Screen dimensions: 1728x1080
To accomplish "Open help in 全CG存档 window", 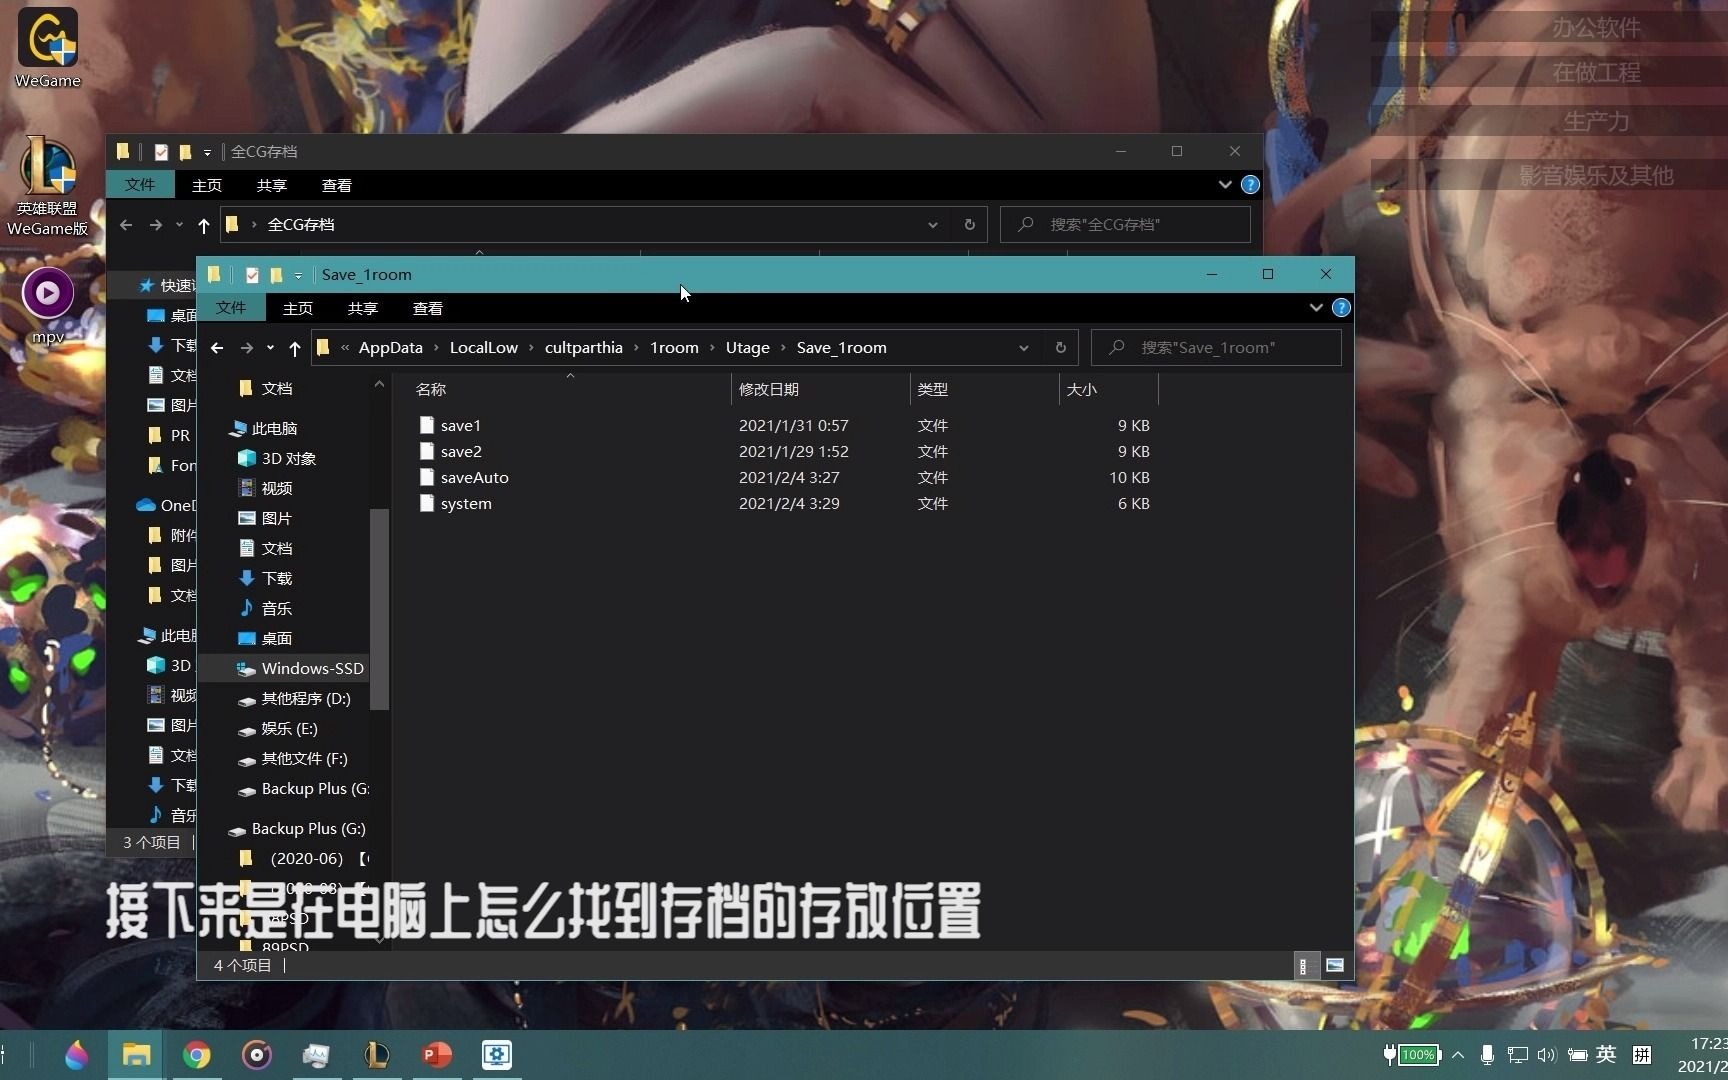I will 1250,185.
